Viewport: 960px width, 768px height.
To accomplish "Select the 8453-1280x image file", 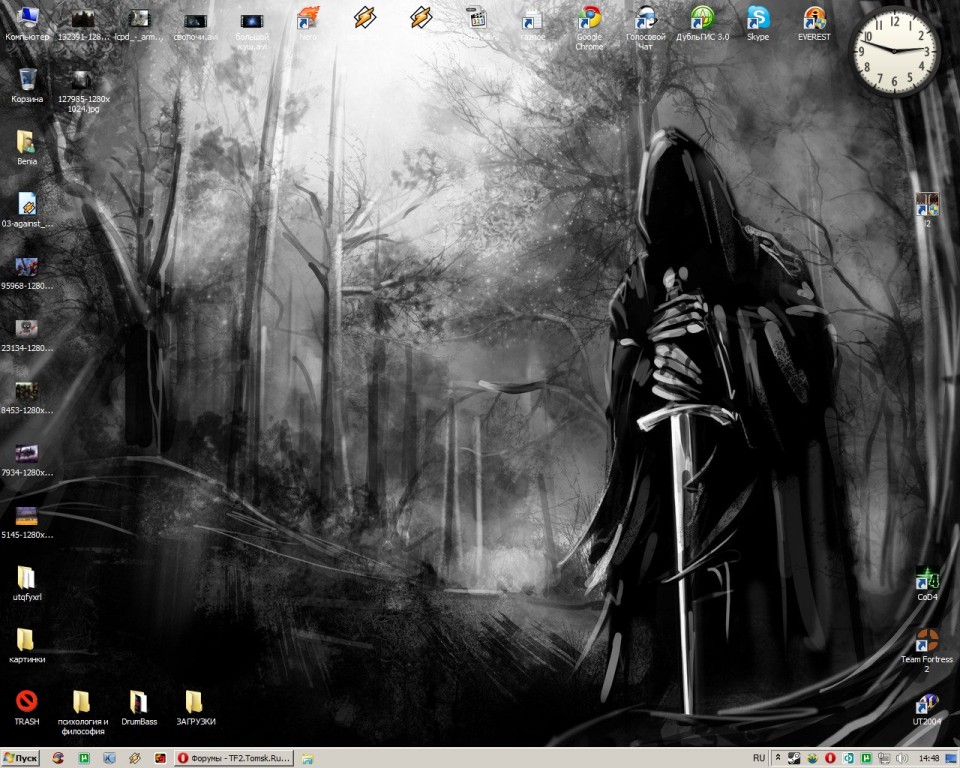I will 27,397.
